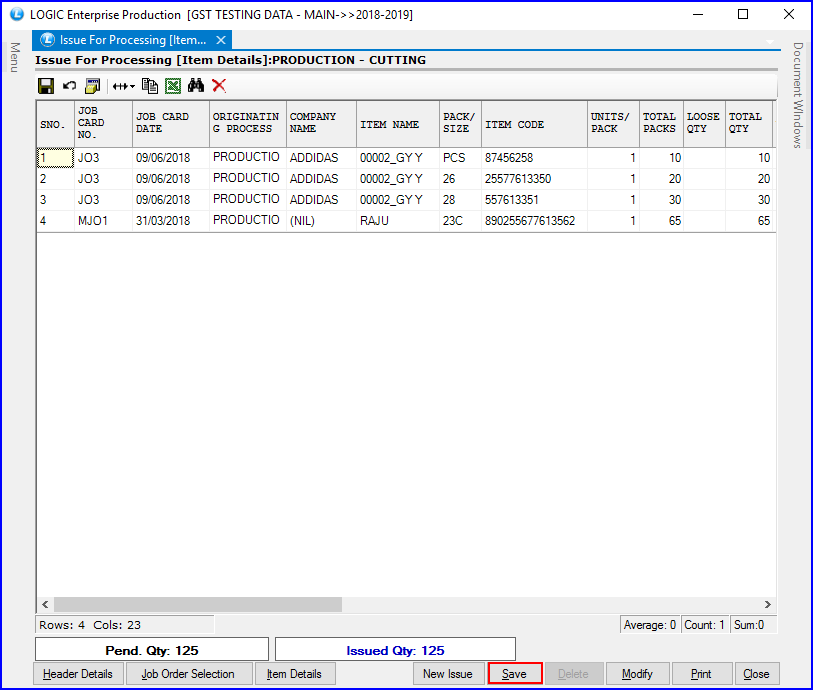813x690 pixels.
Task: Click the floppy disk save icon in toolbar
Action: [x=46, y=86]
